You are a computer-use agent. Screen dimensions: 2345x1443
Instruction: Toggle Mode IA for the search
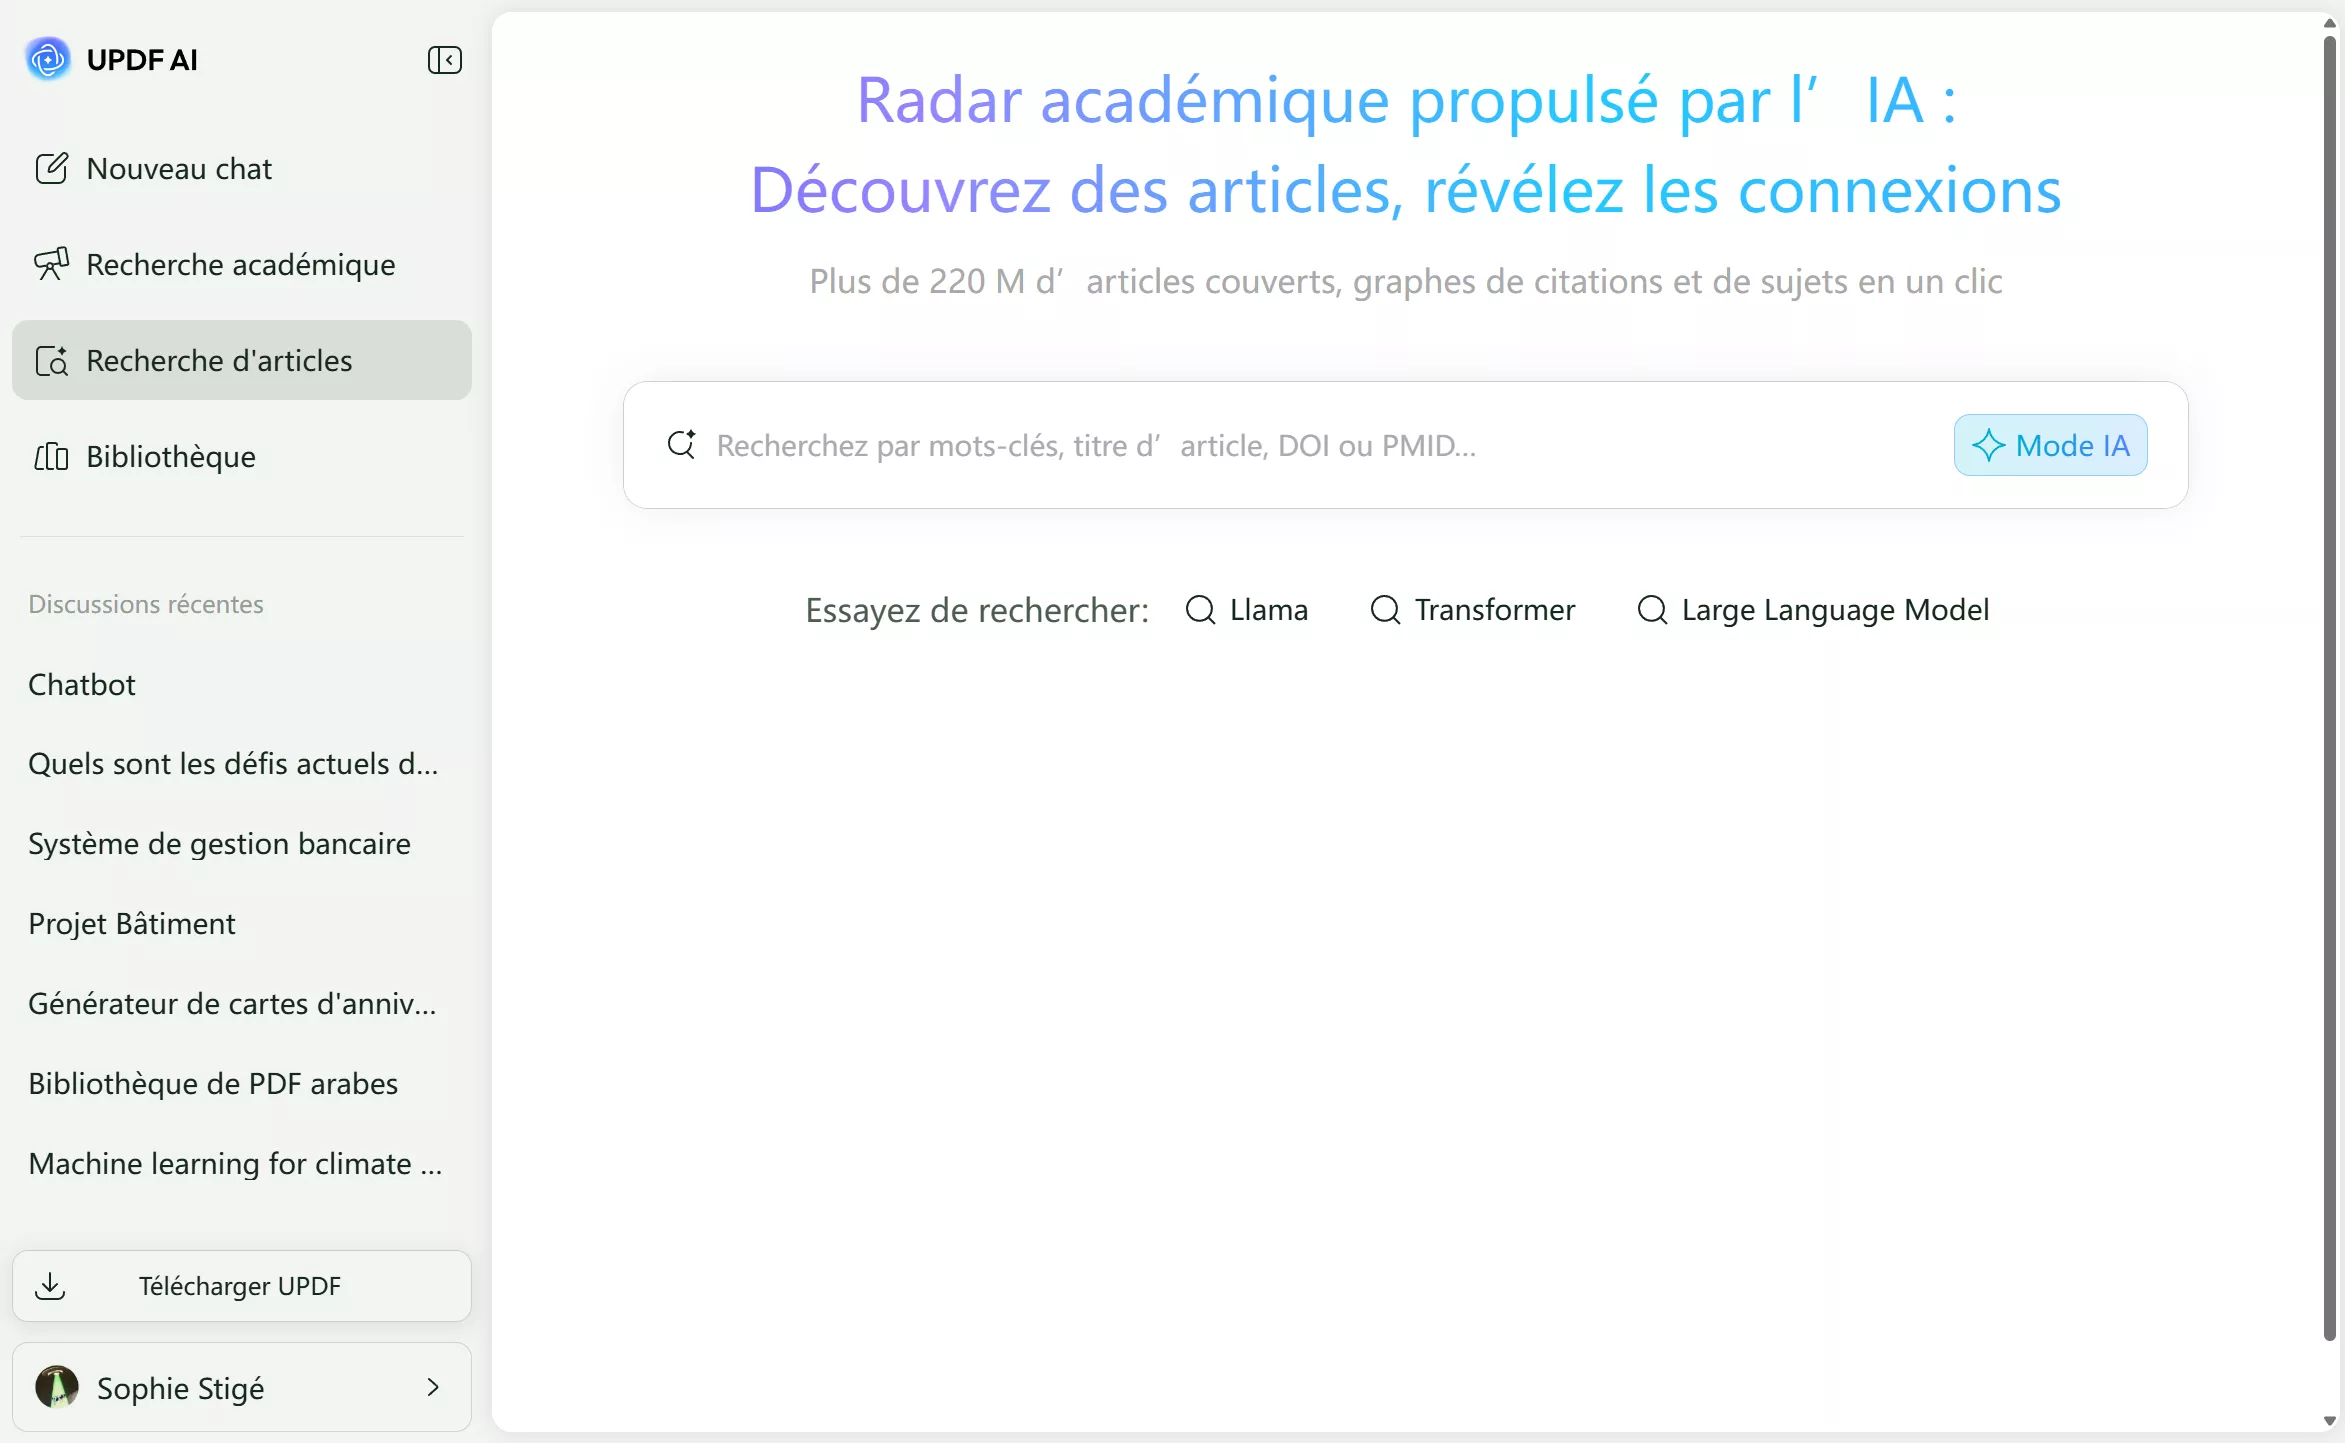2049,445
